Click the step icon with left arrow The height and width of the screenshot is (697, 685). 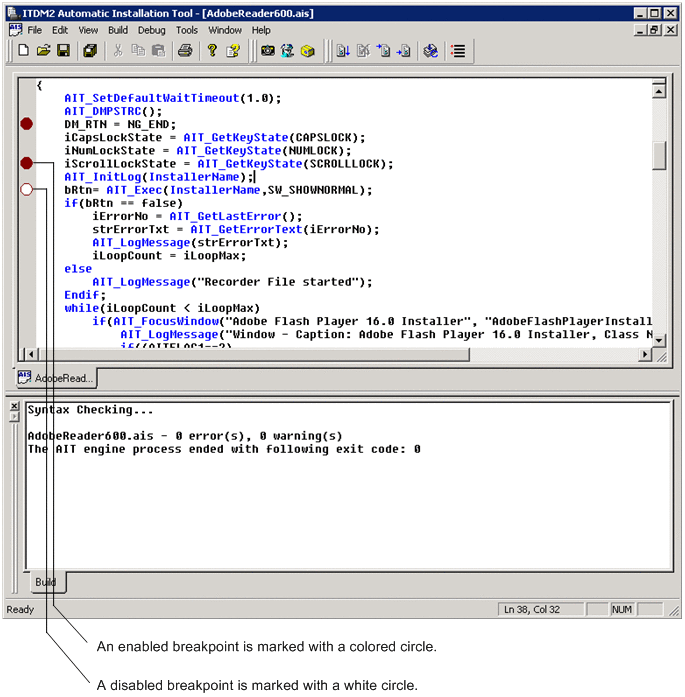pyautogui.click(x=404, y=51)
